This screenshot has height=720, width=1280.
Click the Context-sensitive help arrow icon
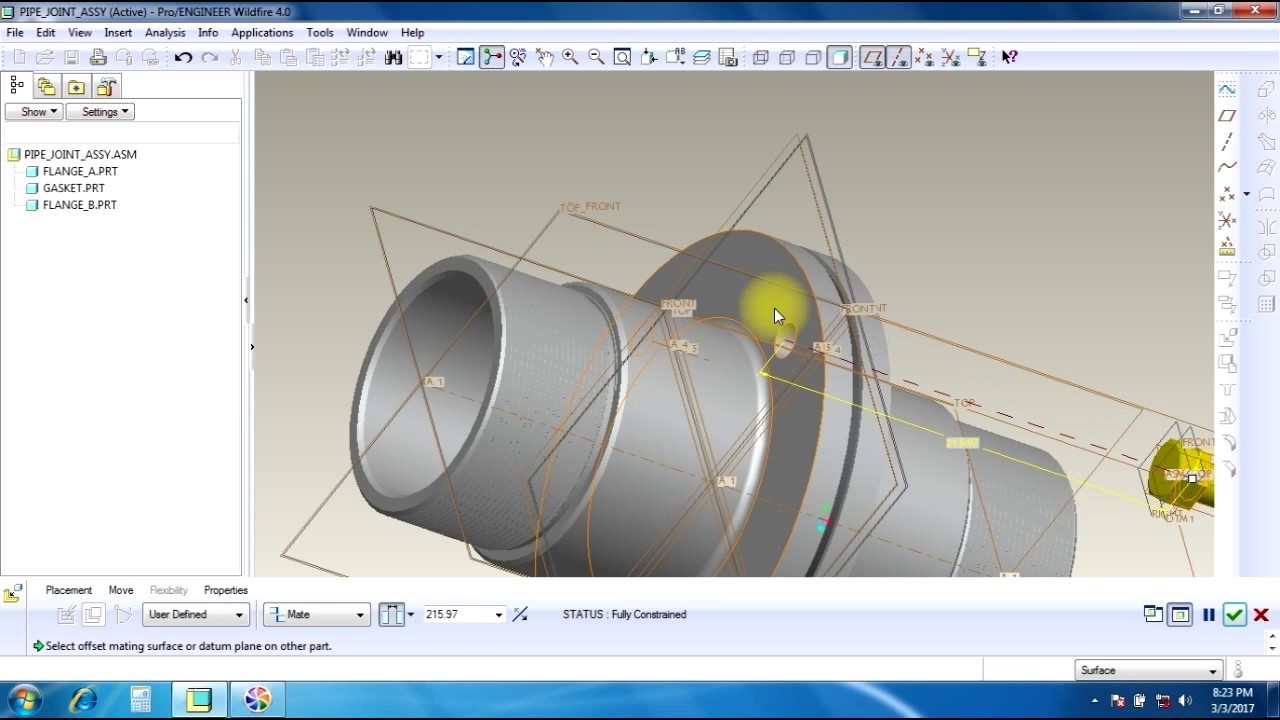coord(1009,57)
